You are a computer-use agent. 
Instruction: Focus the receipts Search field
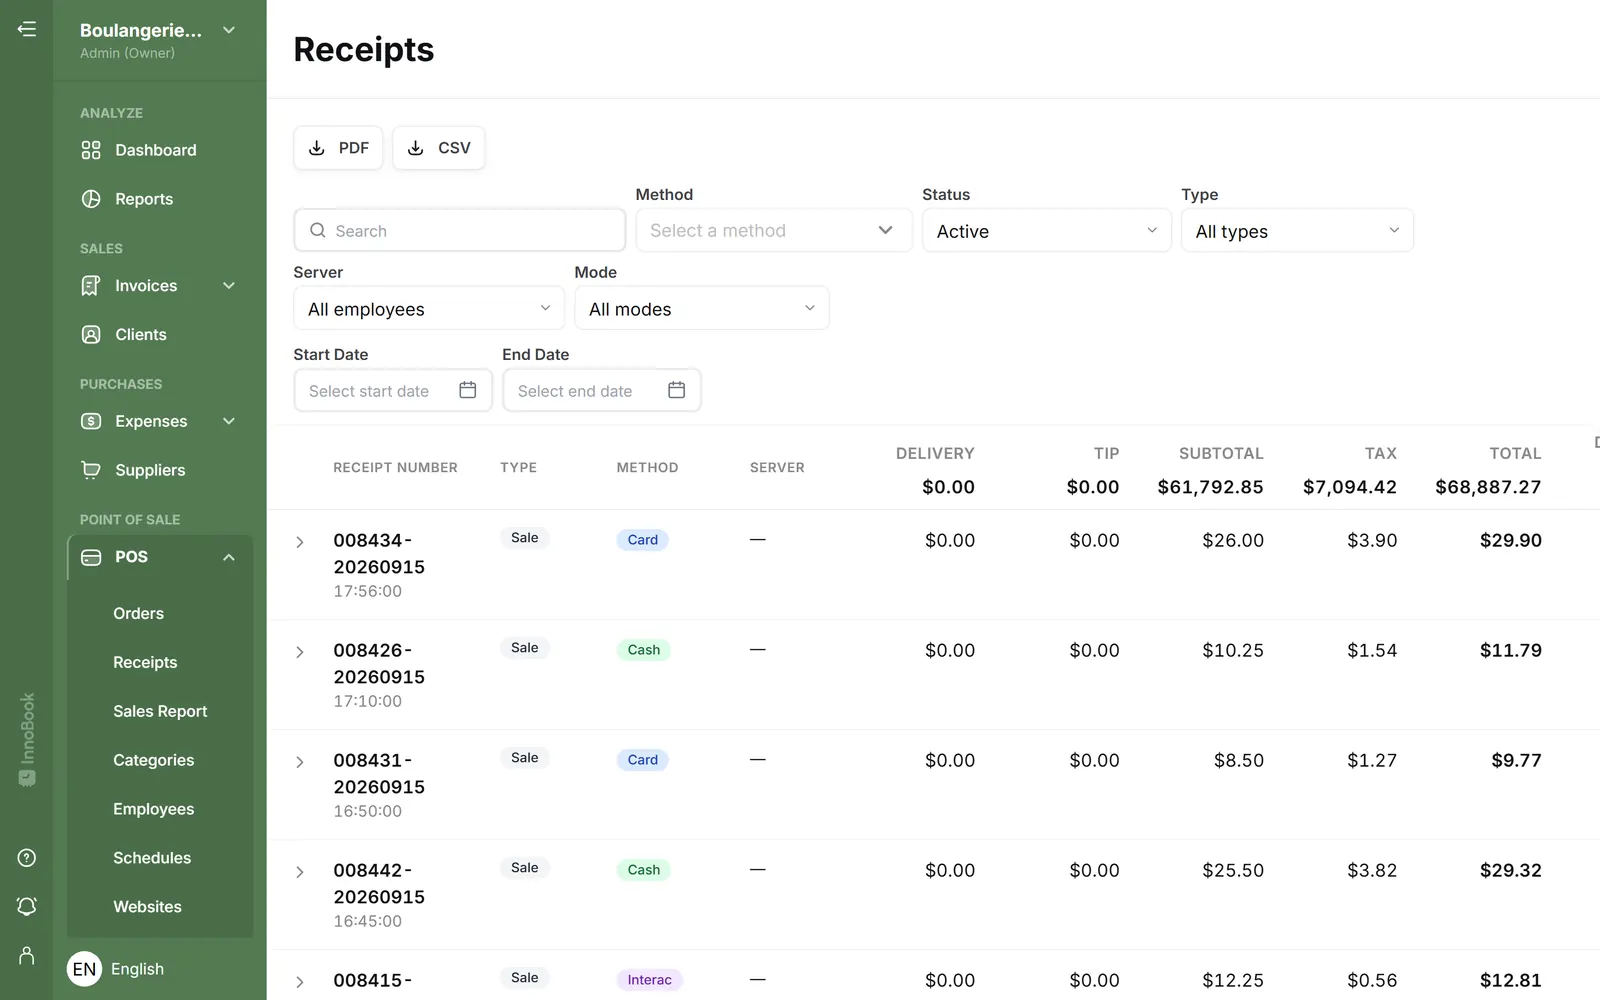460,231
